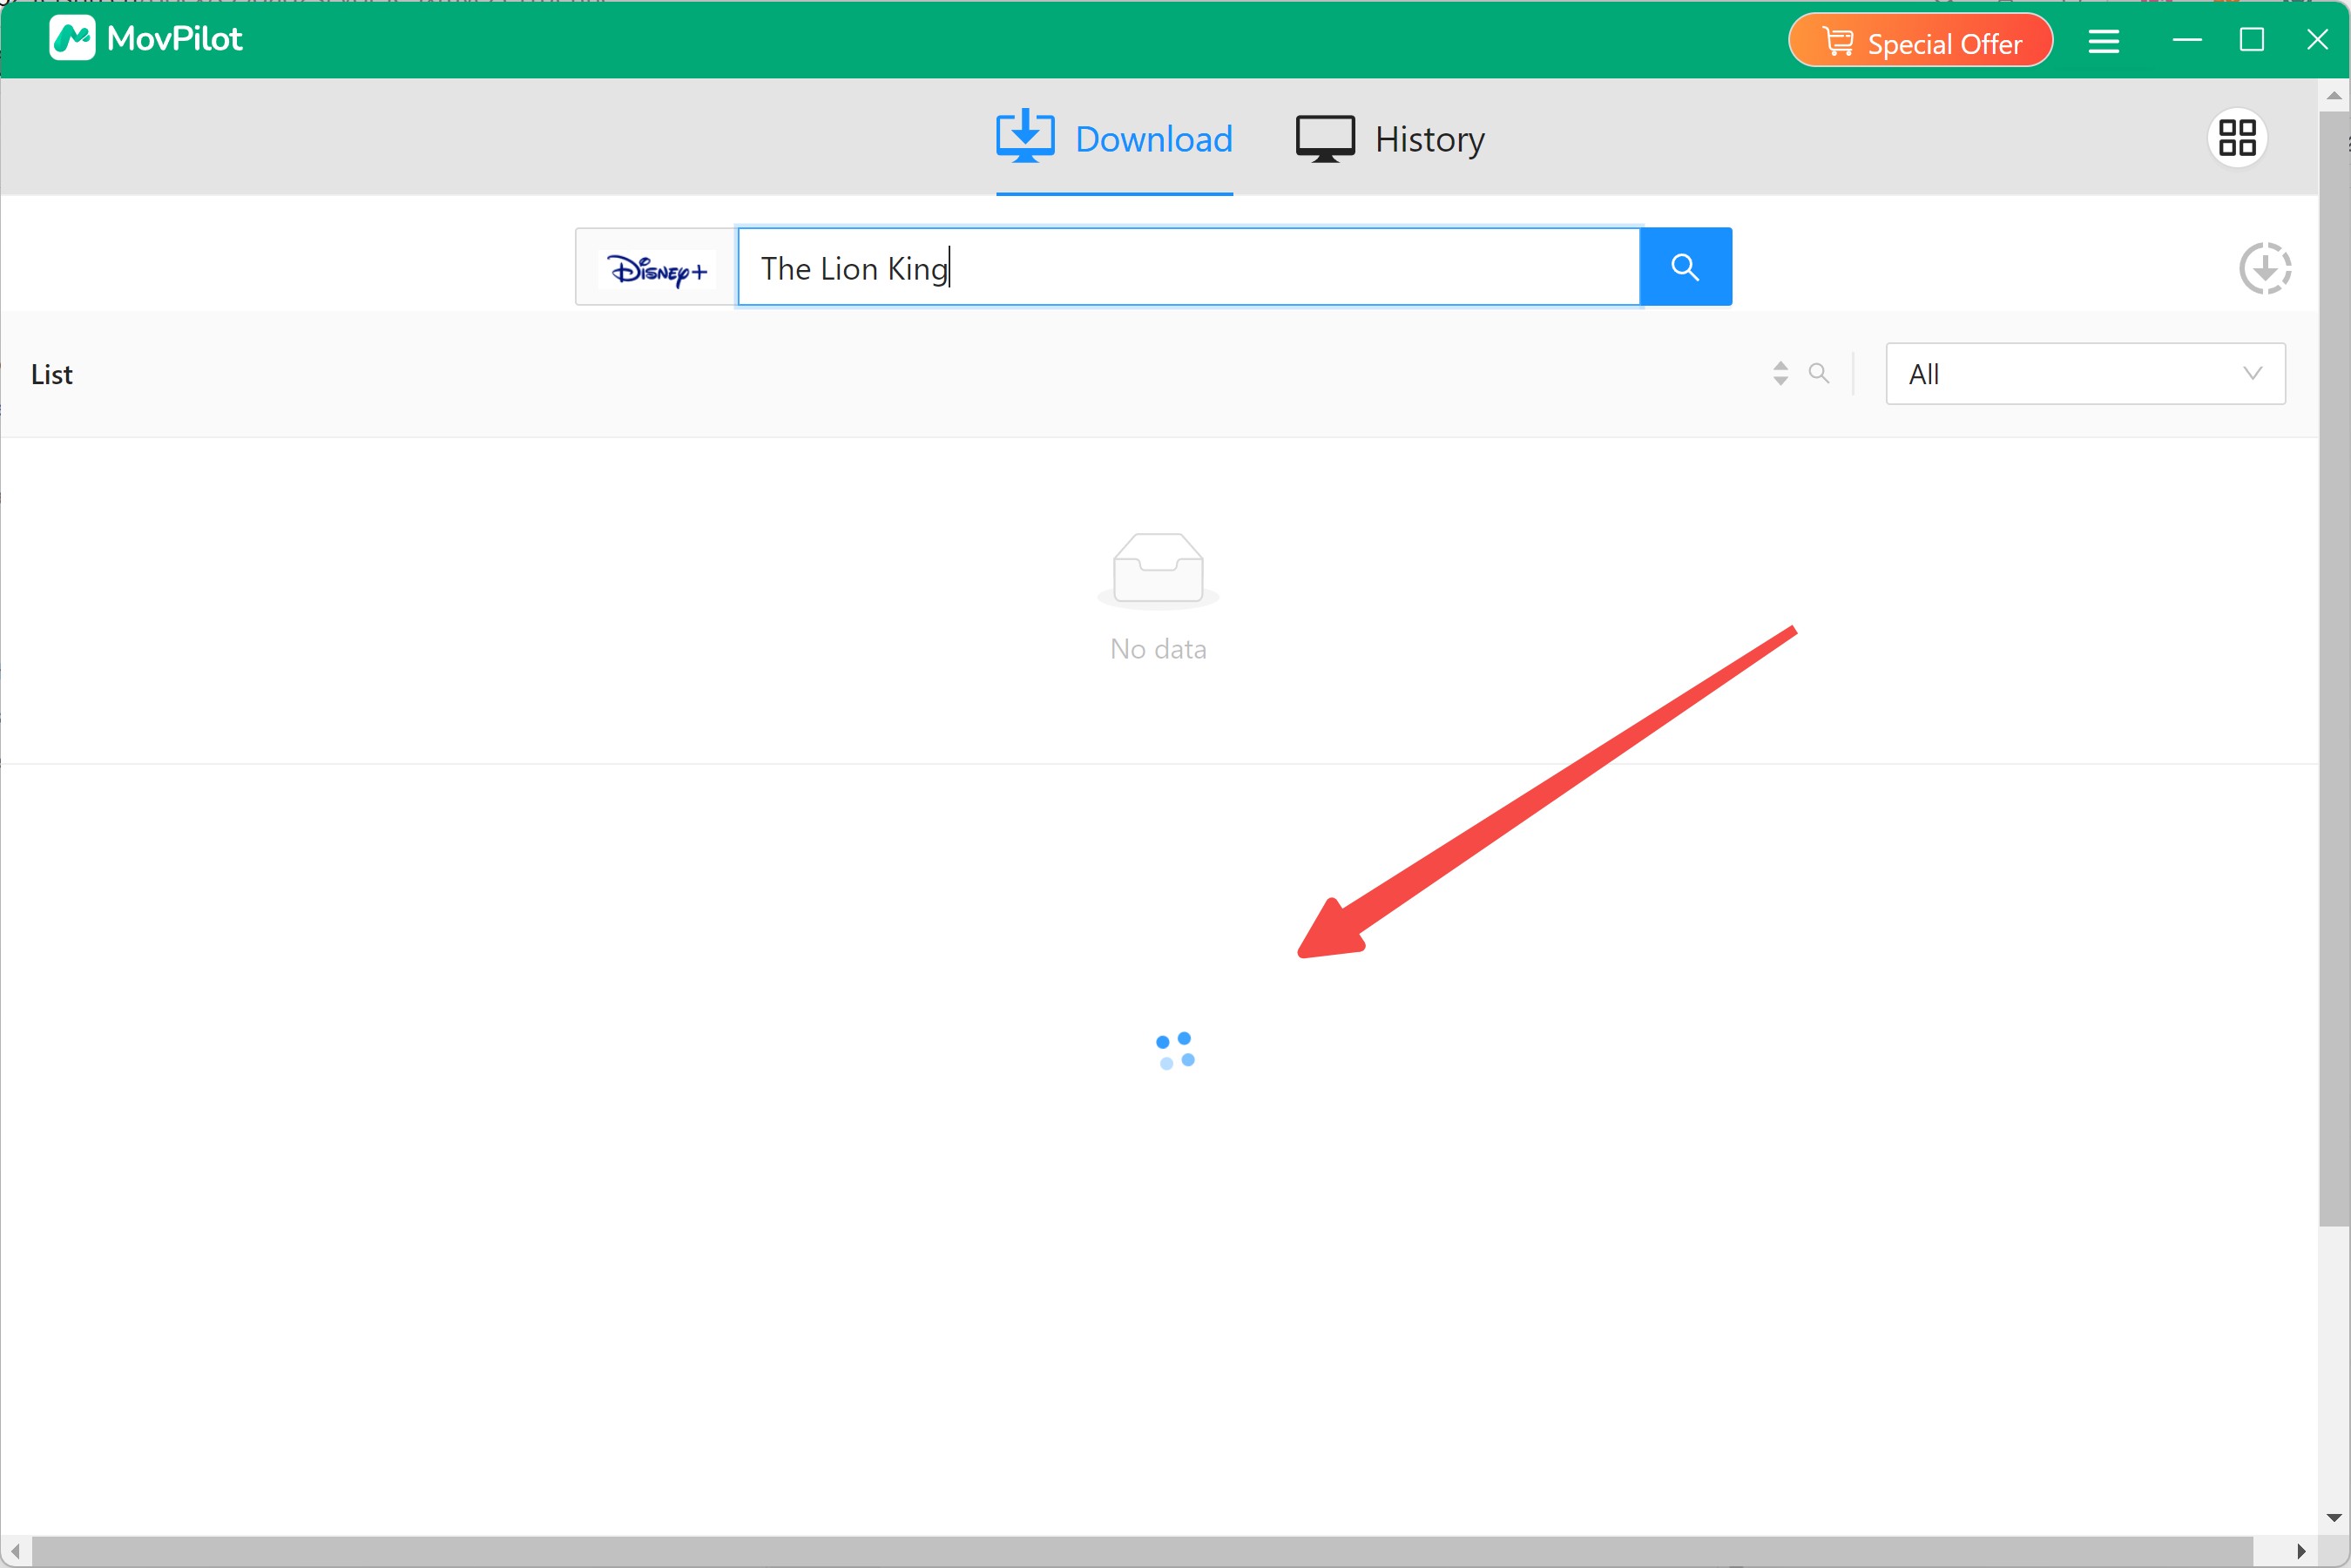Click the blue search magnifier button

pos(1685,268)
